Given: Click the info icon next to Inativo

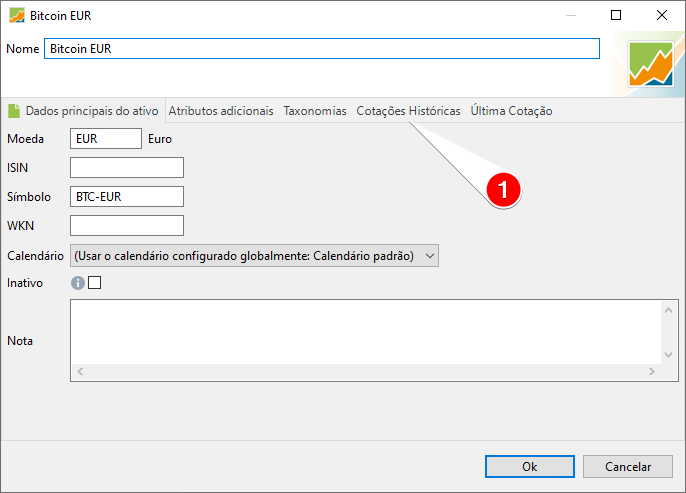Looking at the screenshot, I should [x=78, y=283].
